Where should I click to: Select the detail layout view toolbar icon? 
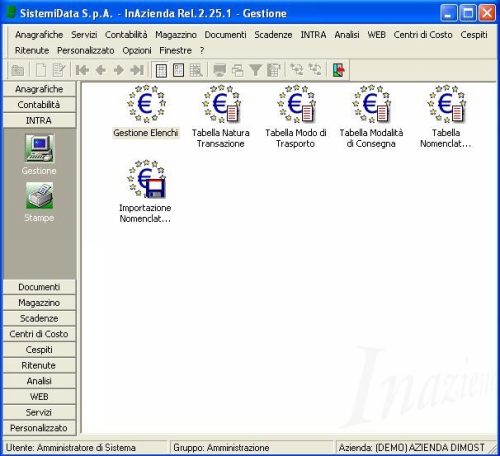coord(178,70)
